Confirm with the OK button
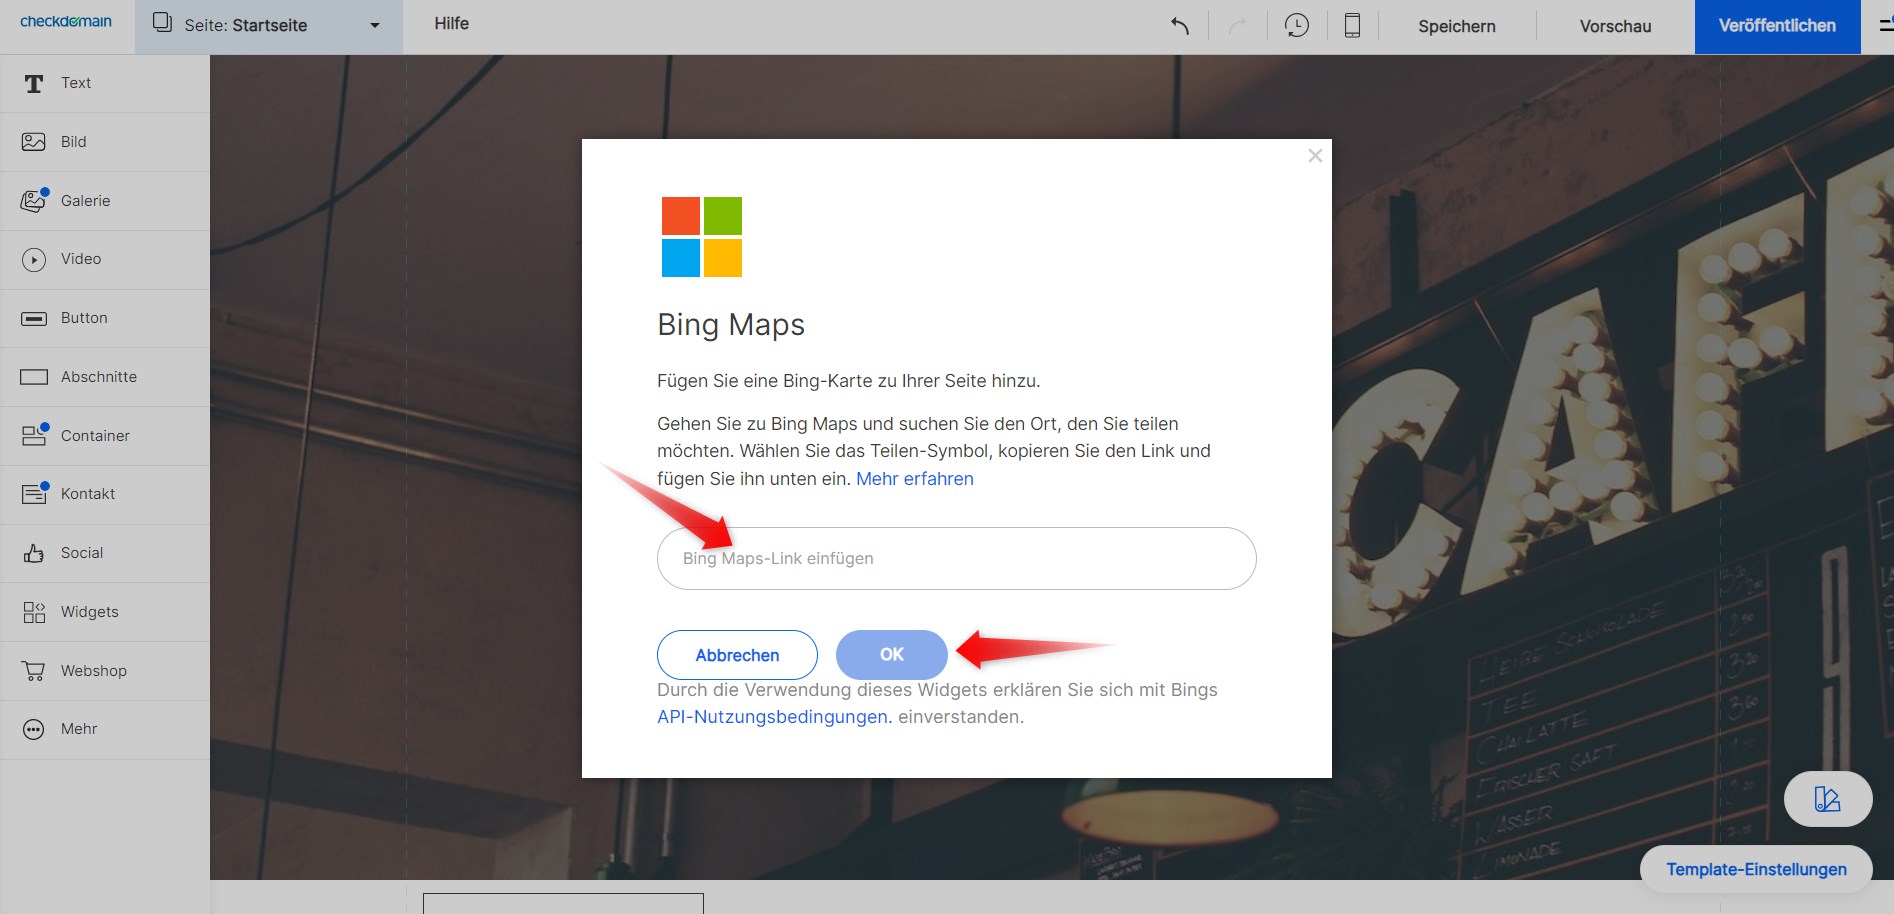The width and height of the screenshot is (1894, 914). (x=890, y=654)
